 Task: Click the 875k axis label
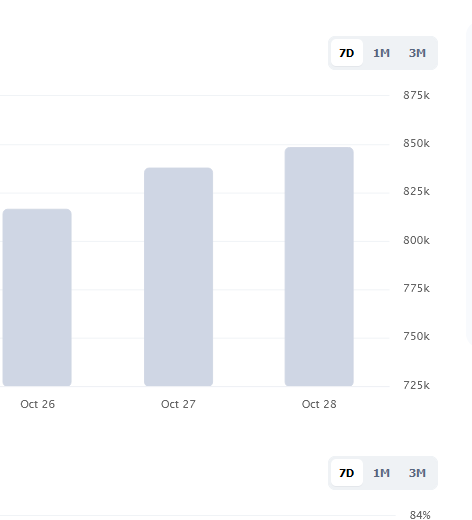click(416, 95)
